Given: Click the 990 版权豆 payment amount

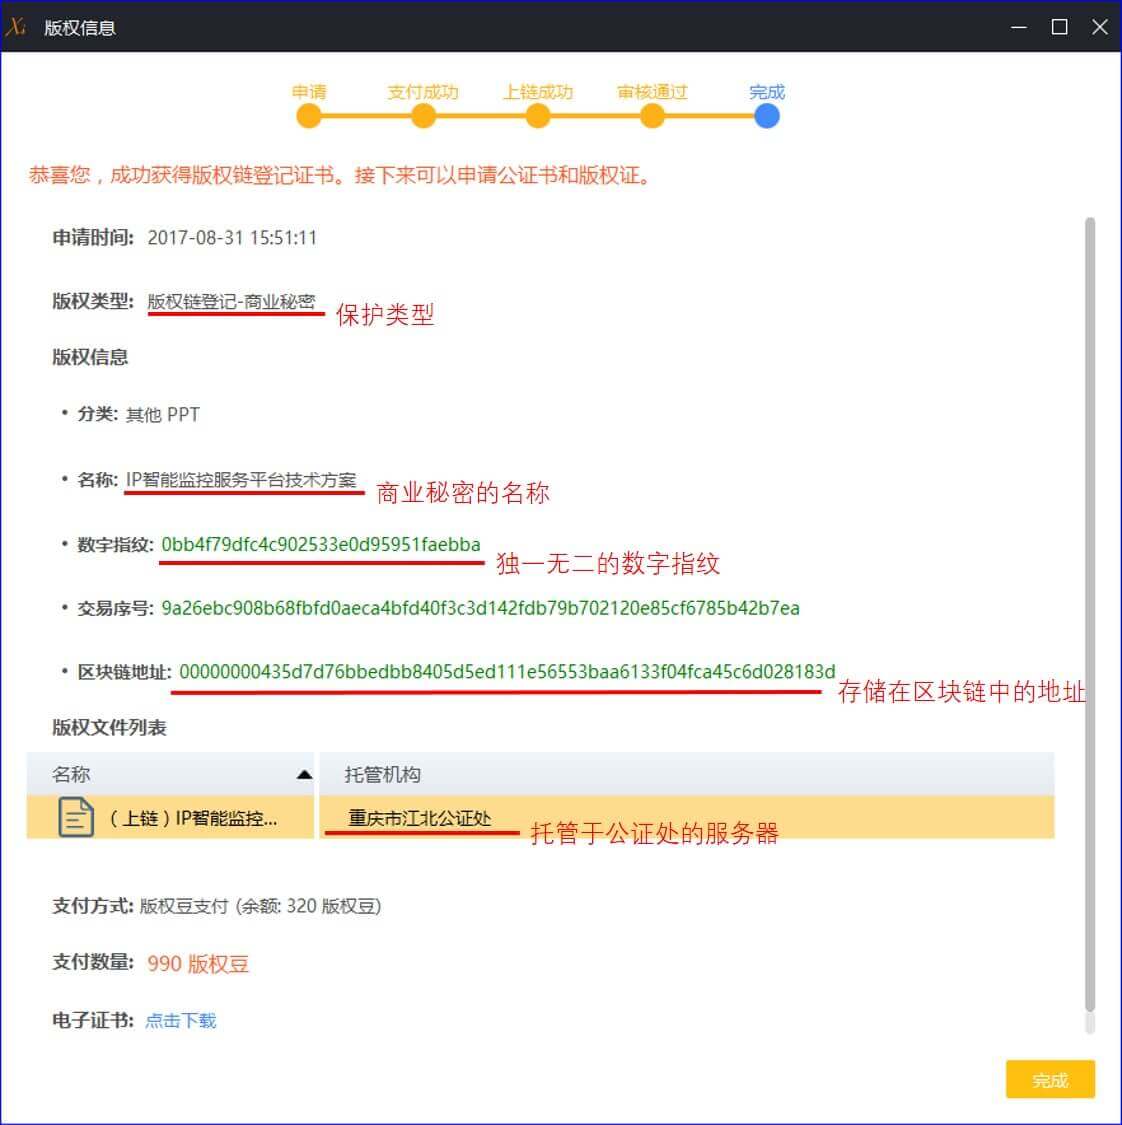Looking at the screenshot, I should point(198,964).
